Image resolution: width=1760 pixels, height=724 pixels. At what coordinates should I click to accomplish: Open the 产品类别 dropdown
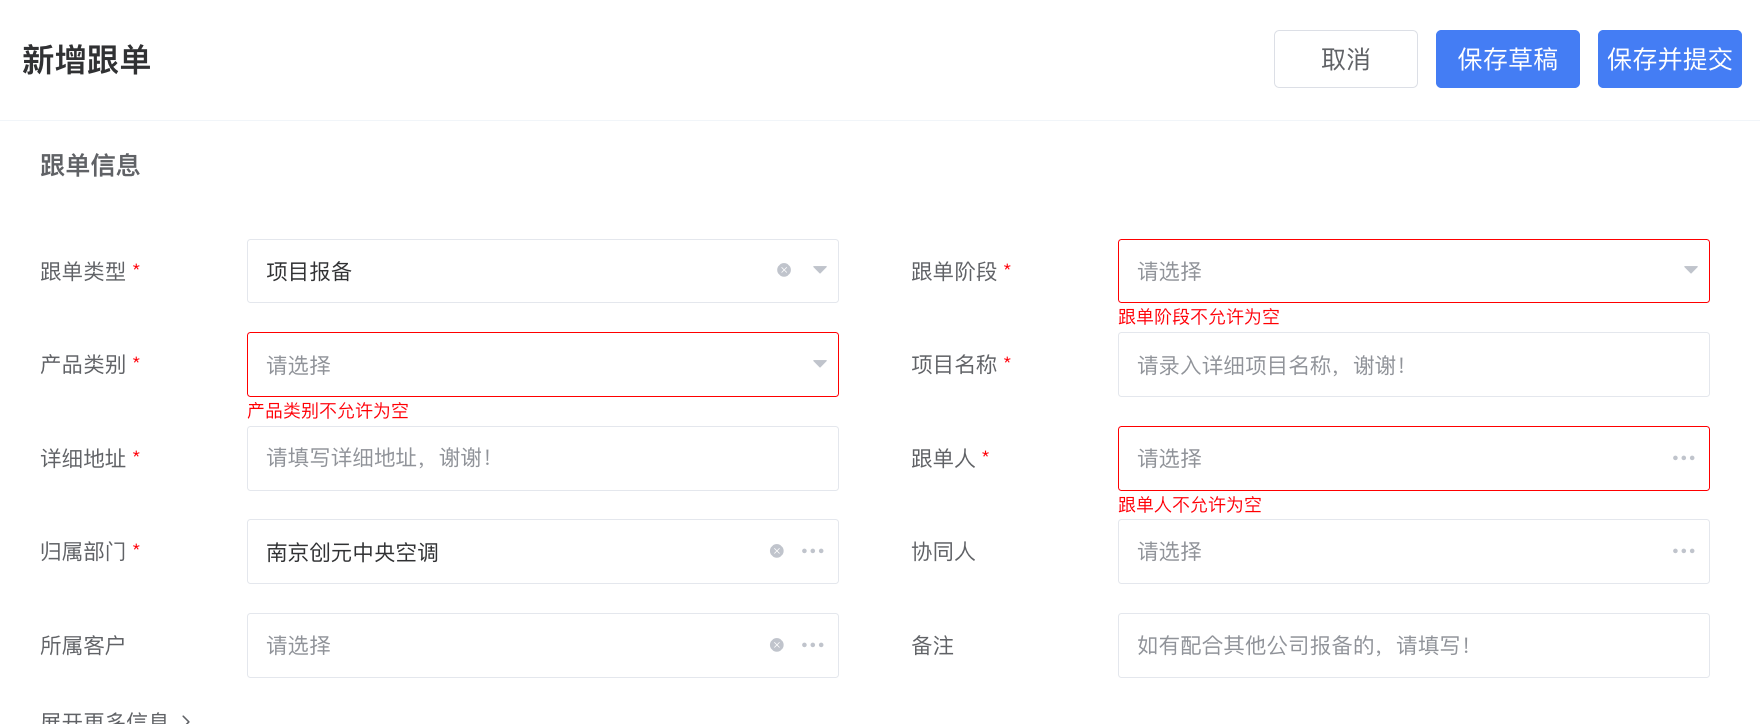(x=820, y=364)
